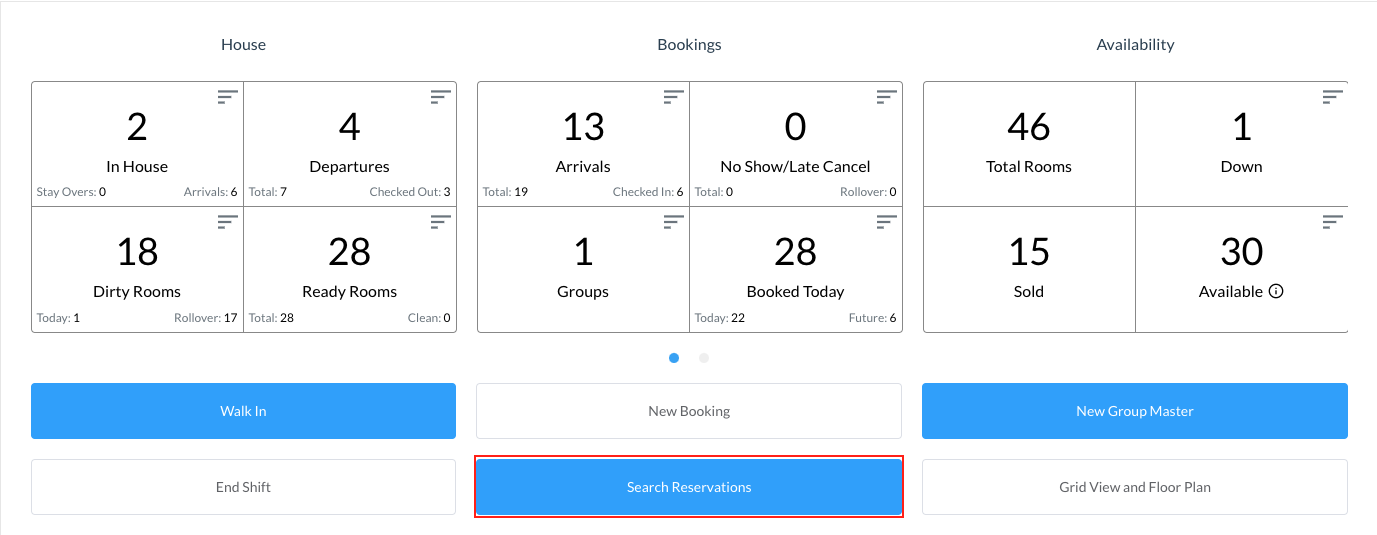Open filter icon on Groups tile
Viewport: 1377px width, 535px height.
pos(674,221)
